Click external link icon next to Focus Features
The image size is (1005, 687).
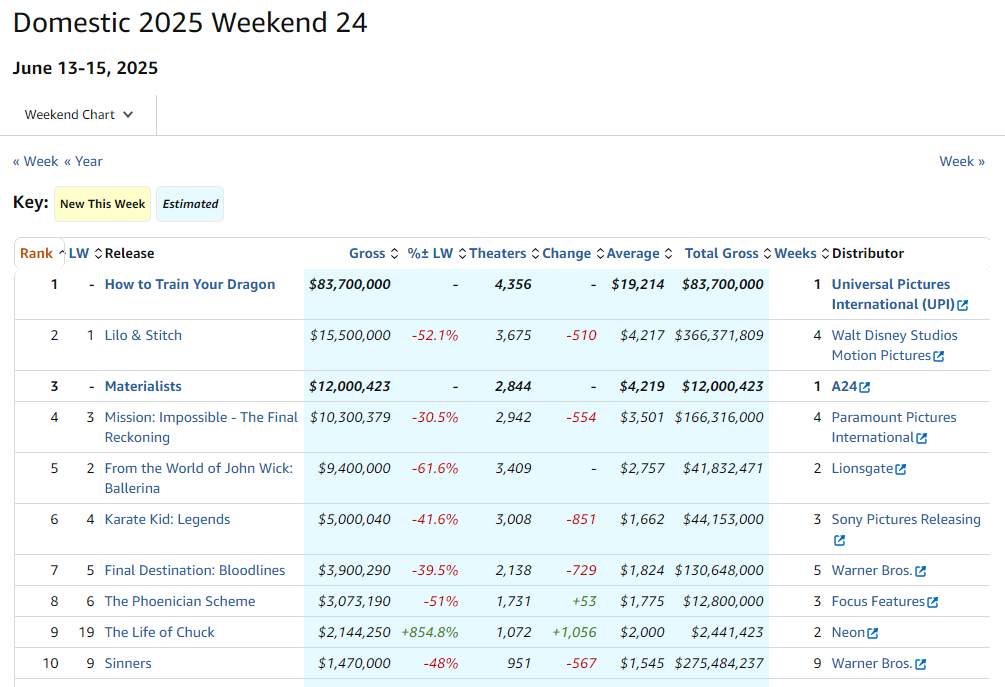(x=933, y=602)
